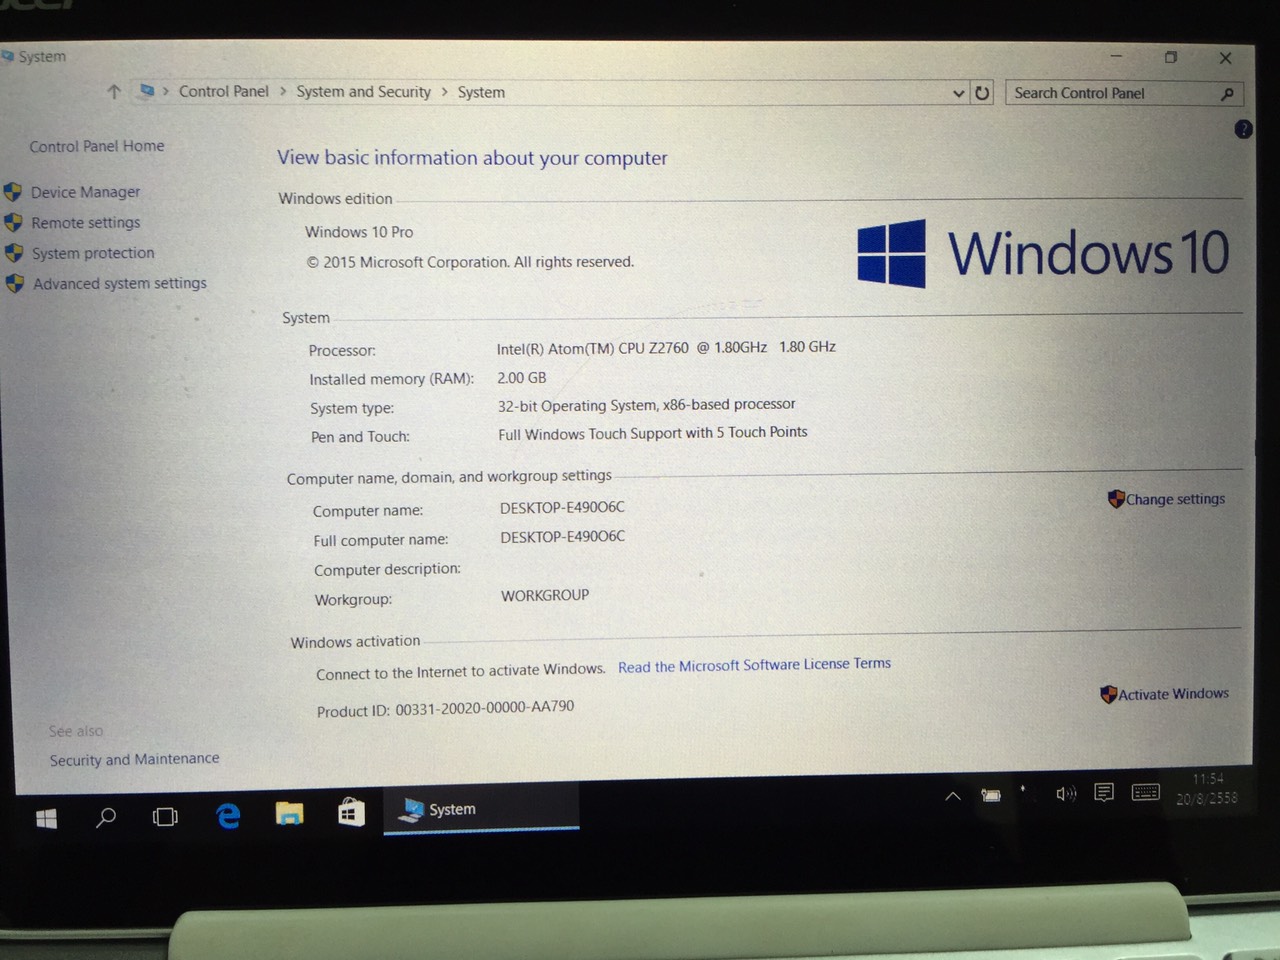Select Control Panel breadcrumb
Image resolution: width=1280 pixels, height=960 pixels.
click(224, 91)
